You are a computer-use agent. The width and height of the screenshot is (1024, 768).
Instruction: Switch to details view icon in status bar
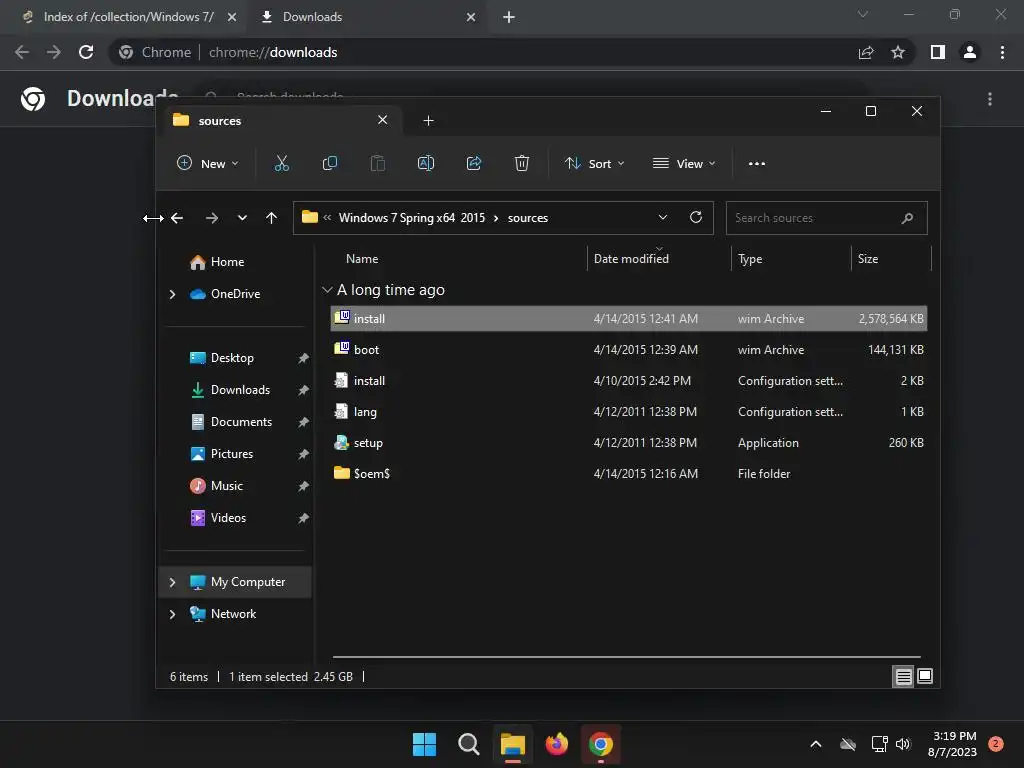click(903, 677)
